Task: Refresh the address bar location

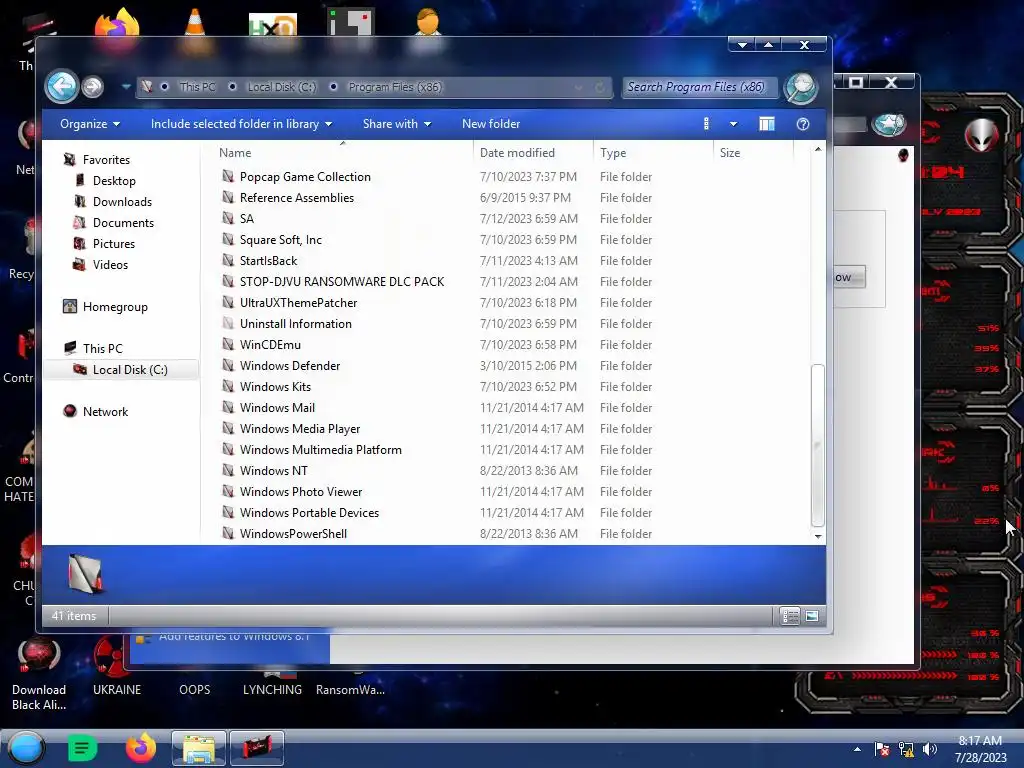Action: [x=600, y=87]
